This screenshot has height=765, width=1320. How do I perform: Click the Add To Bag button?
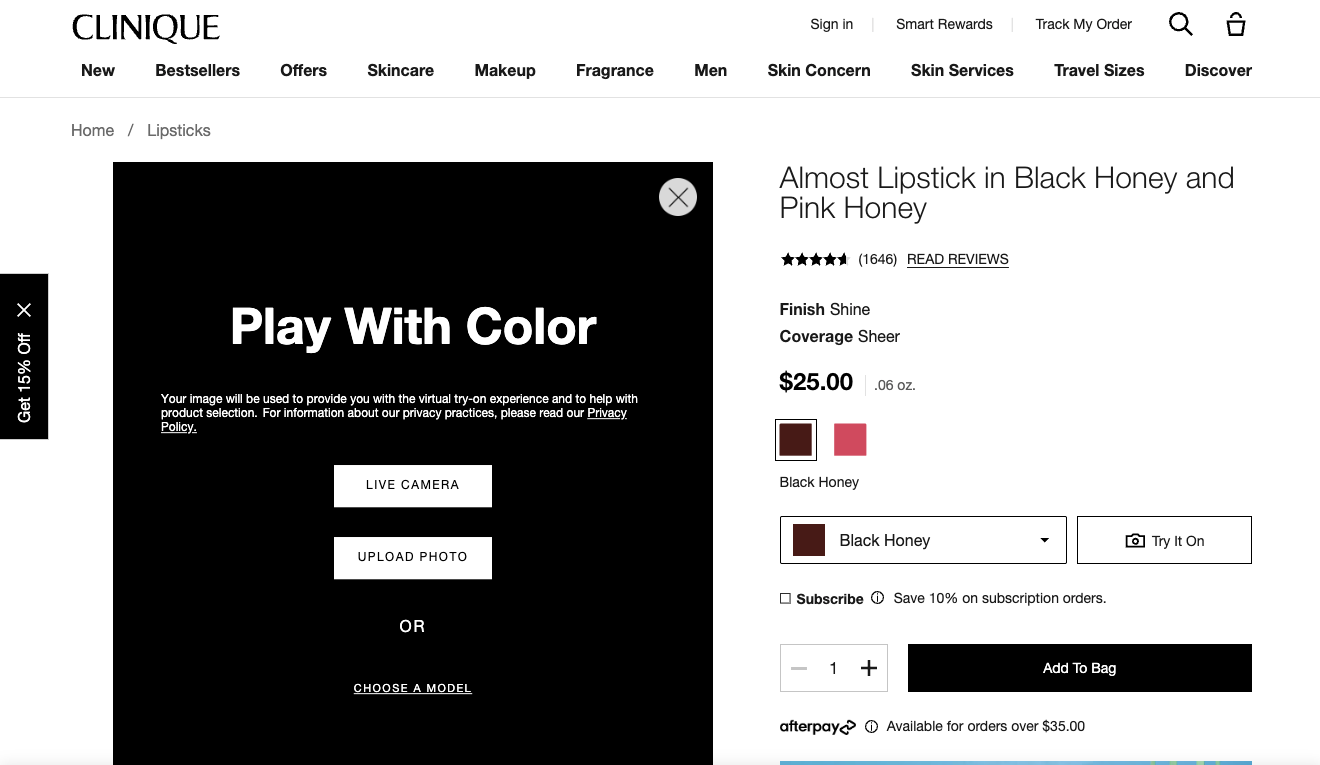pos(1080,668)
